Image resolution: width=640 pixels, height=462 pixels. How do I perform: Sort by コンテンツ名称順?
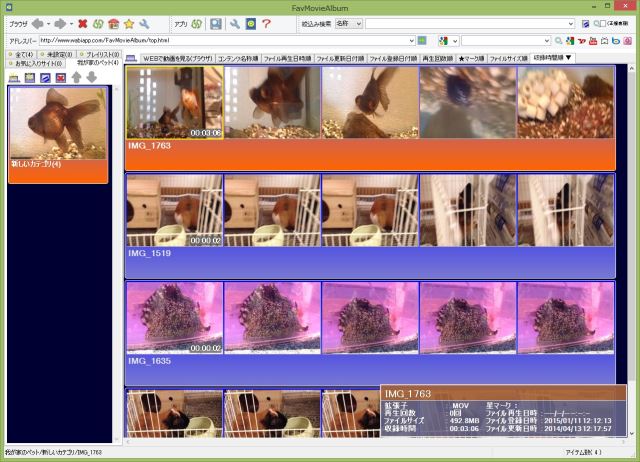[238, 59]
